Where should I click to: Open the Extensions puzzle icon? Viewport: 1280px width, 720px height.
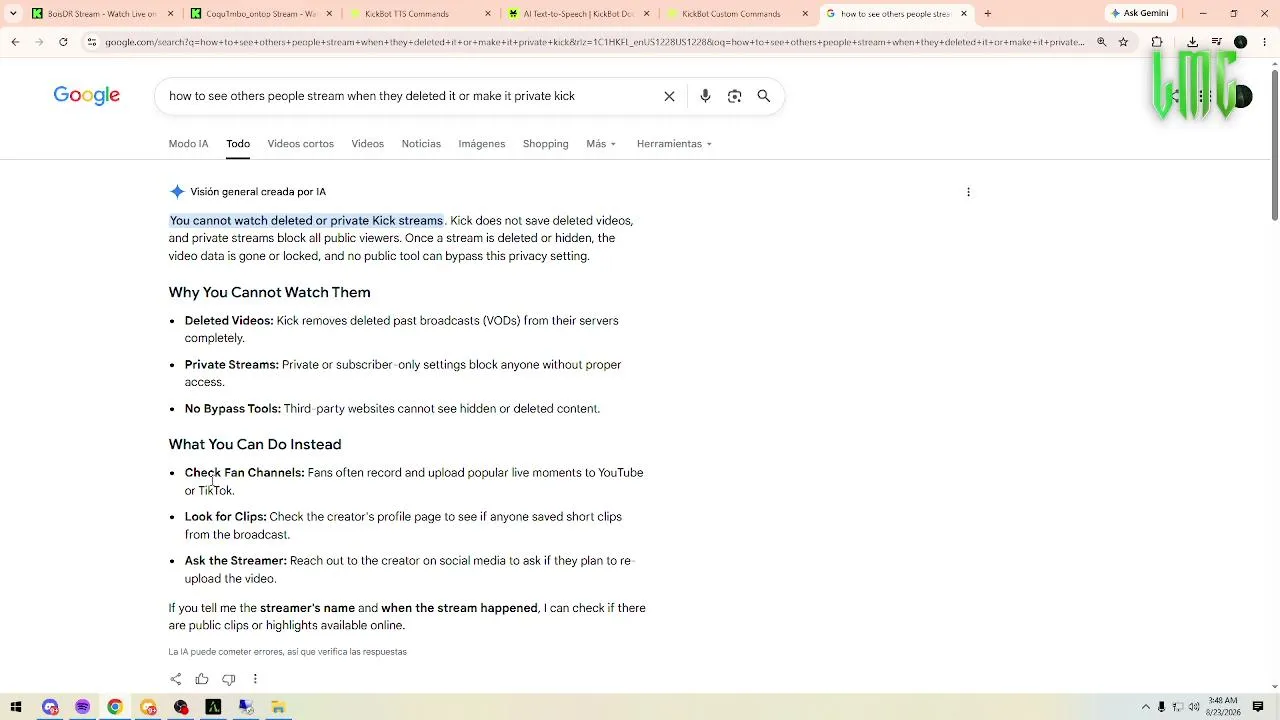pos(1157,42)
